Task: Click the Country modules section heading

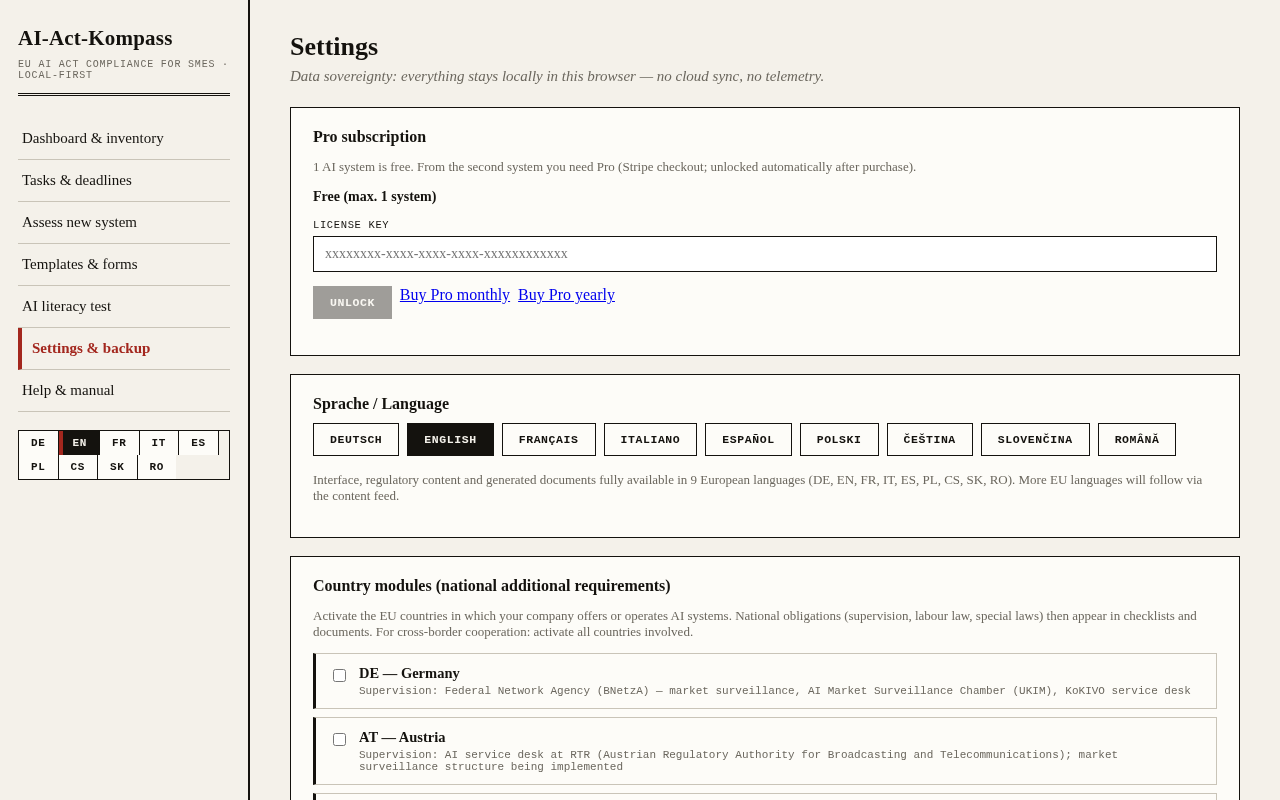Action: (492, 586)
